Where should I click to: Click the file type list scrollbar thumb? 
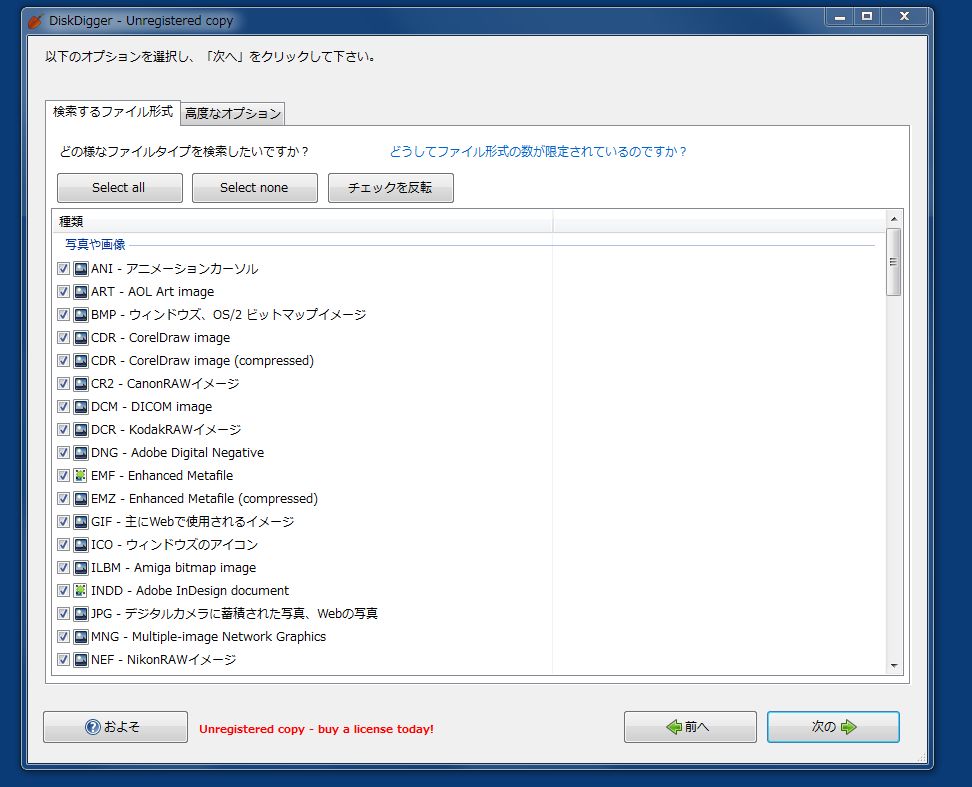pyautogui.click(x=894, y=262)
